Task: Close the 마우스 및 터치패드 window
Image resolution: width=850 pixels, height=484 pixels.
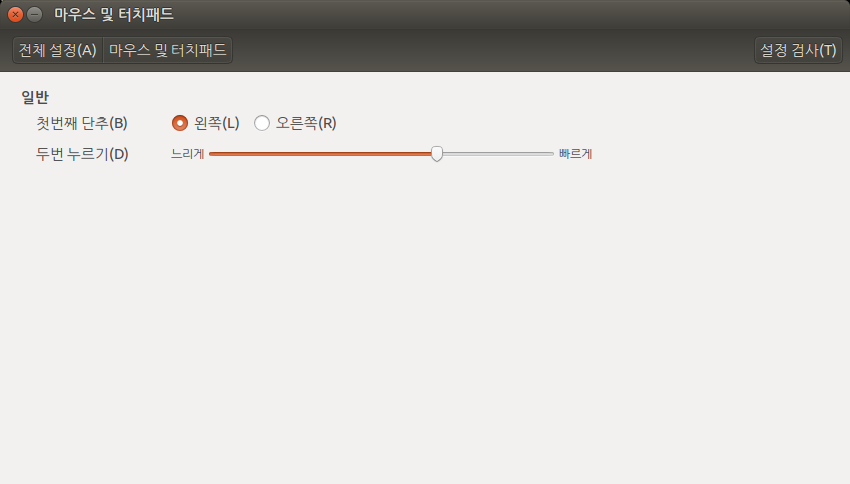Action: click(15, 15)
